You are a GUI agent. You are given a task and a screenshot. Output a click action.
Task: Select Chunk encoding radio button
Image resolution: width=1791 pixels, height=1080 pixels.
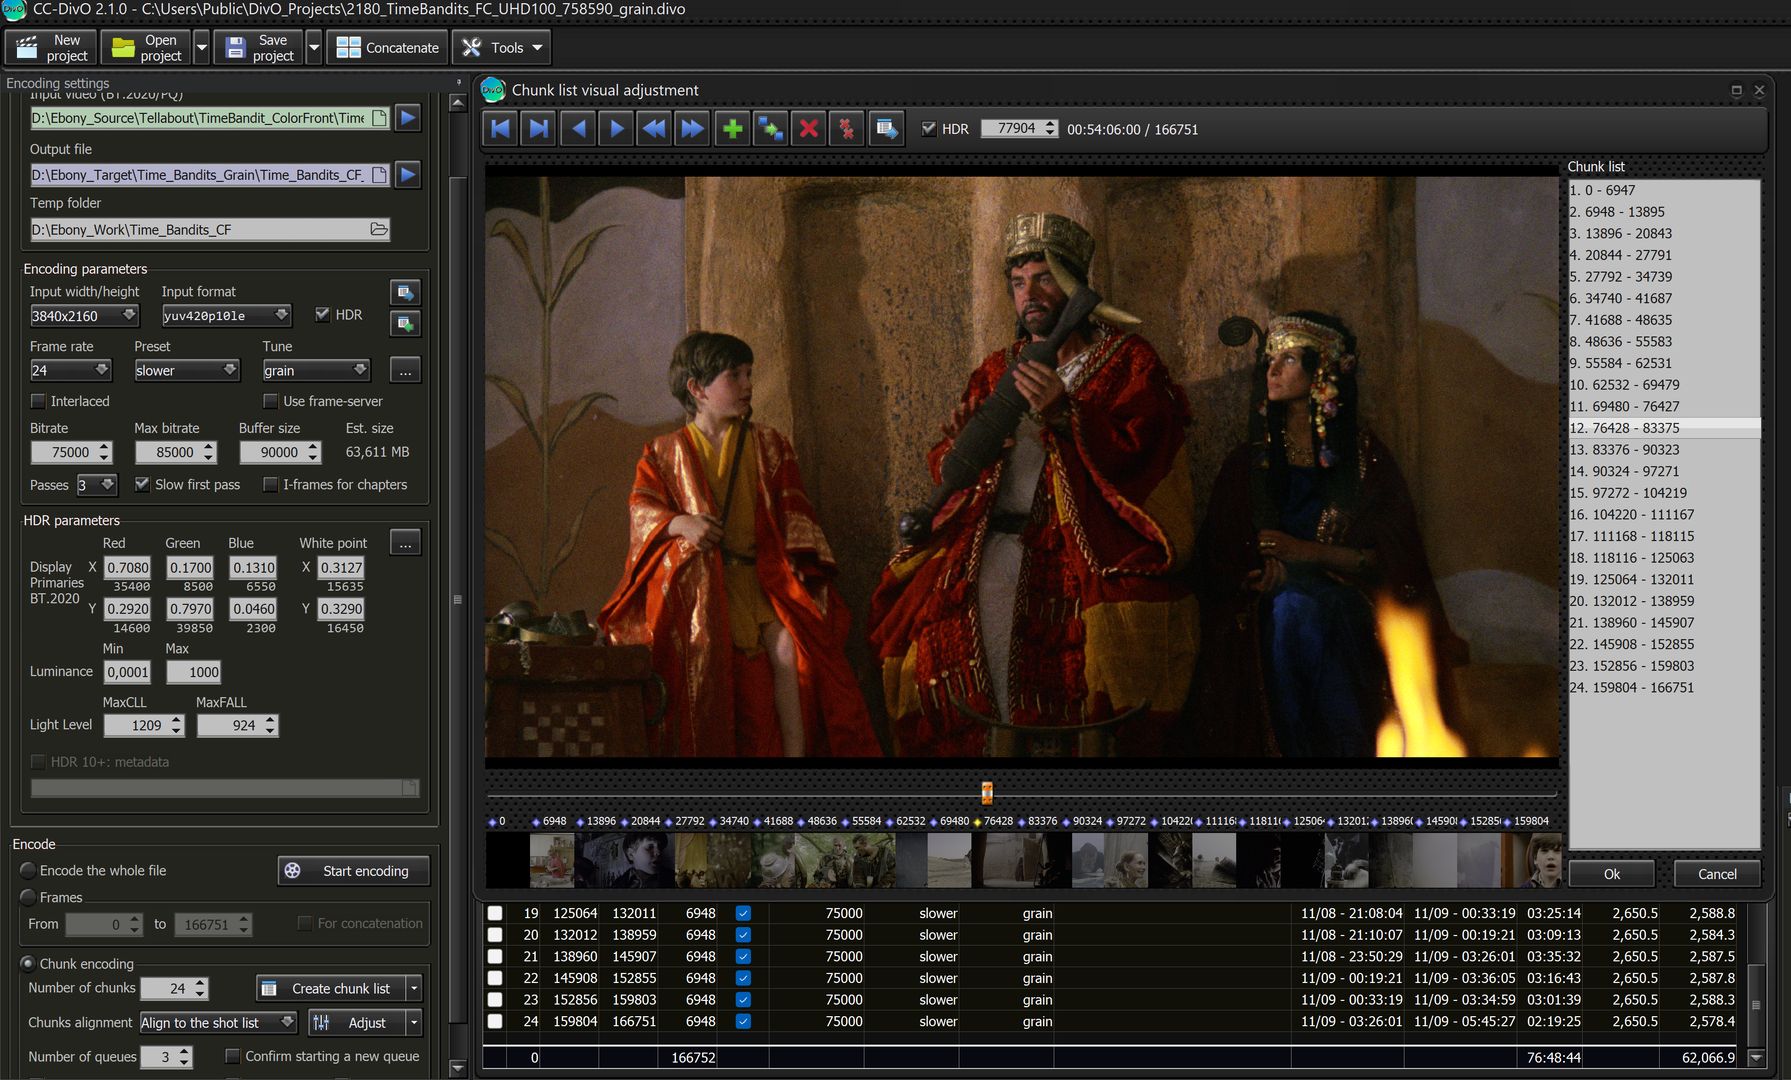[x=28, y=963]
